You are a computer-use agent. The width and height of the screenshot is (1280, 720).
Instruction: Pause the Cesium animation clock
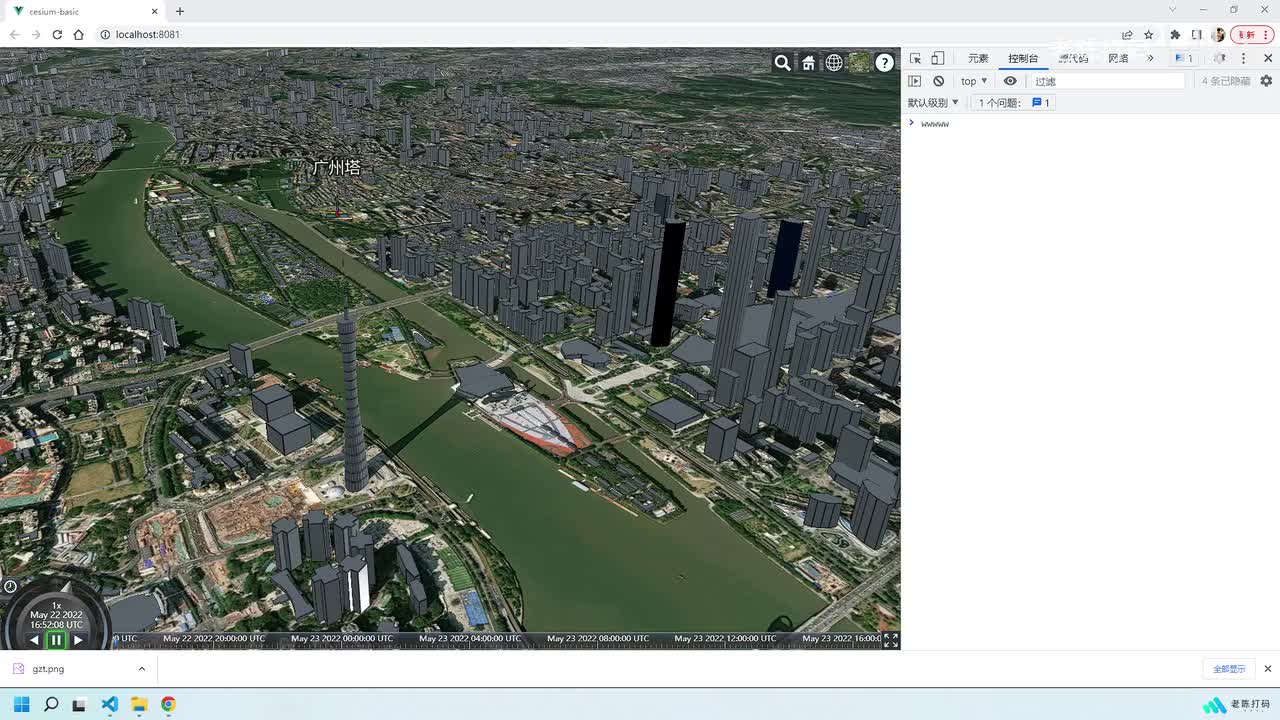click(x=56, y=640)
